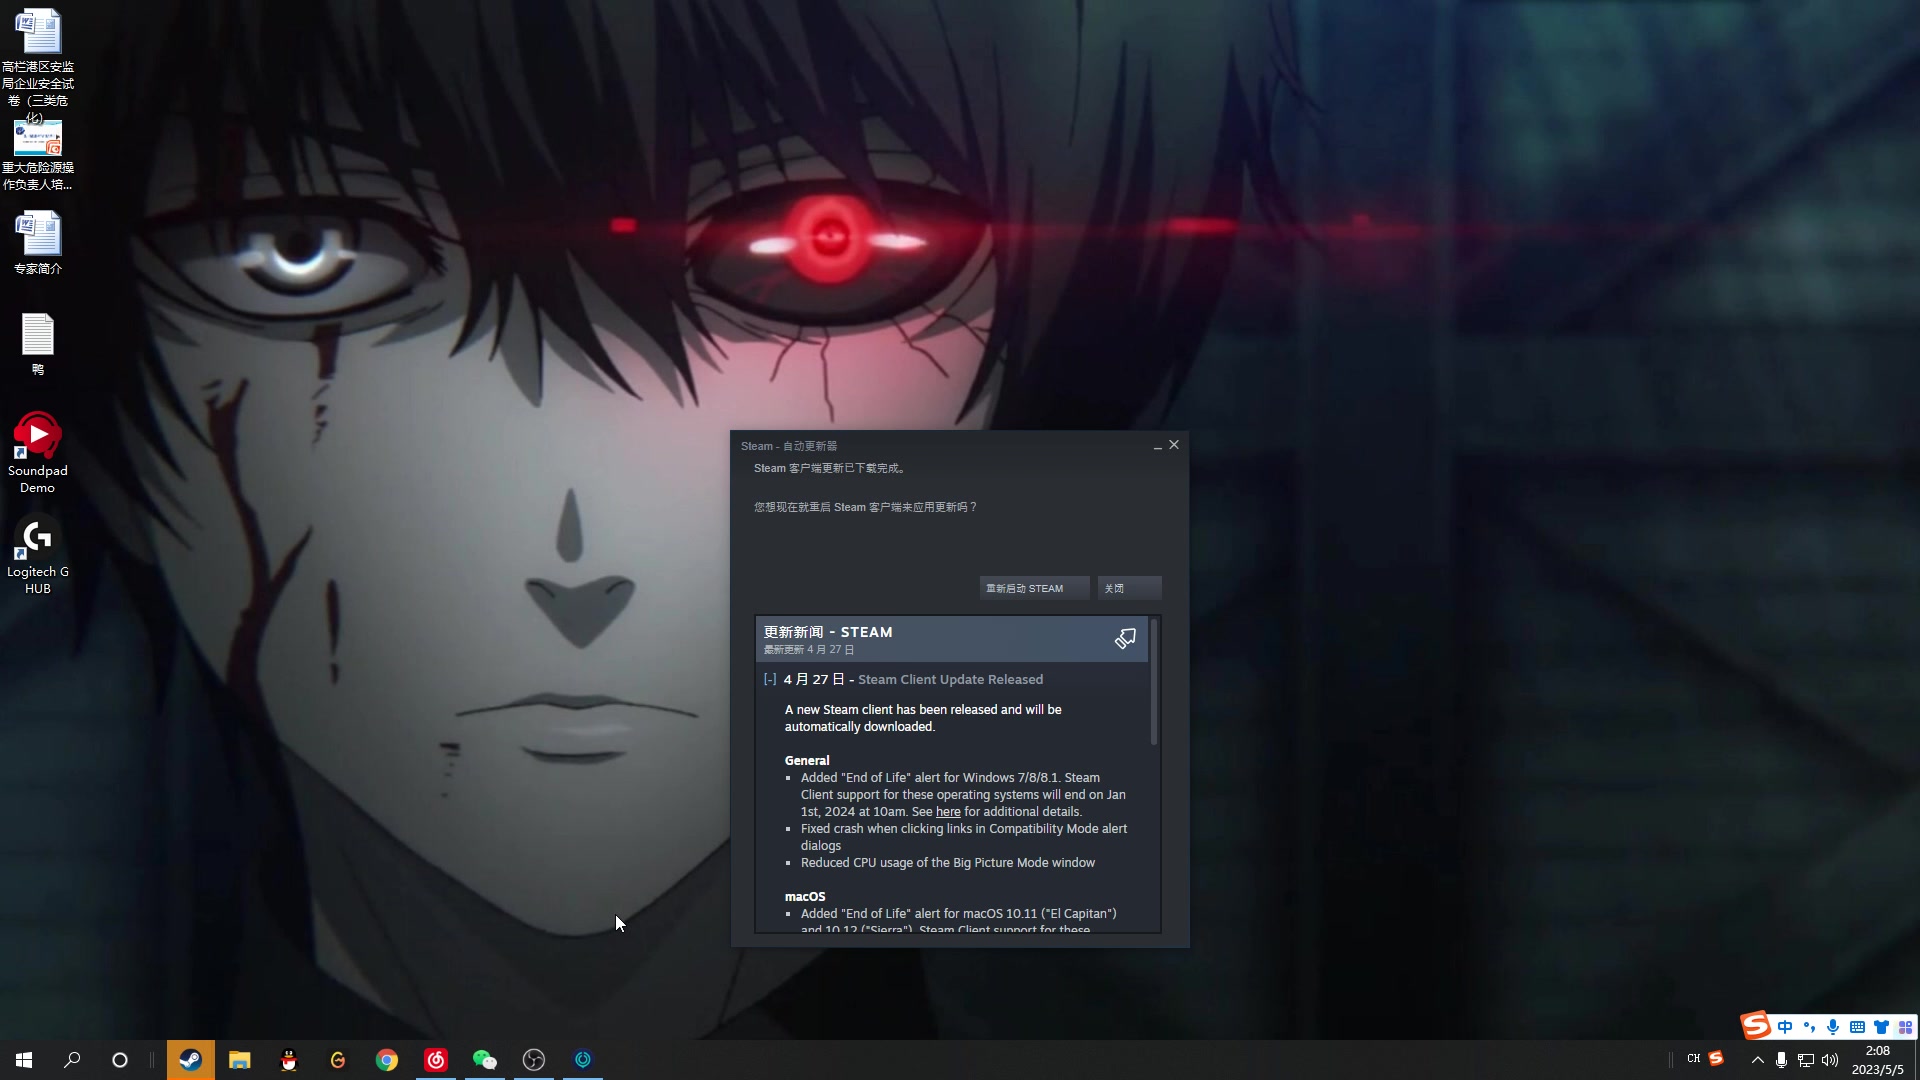The height and width of the screenshot is (1080, 1920).
Task: Click 'Reduced CPU usage of the Big Picture' line
Action: coord(948,862)
